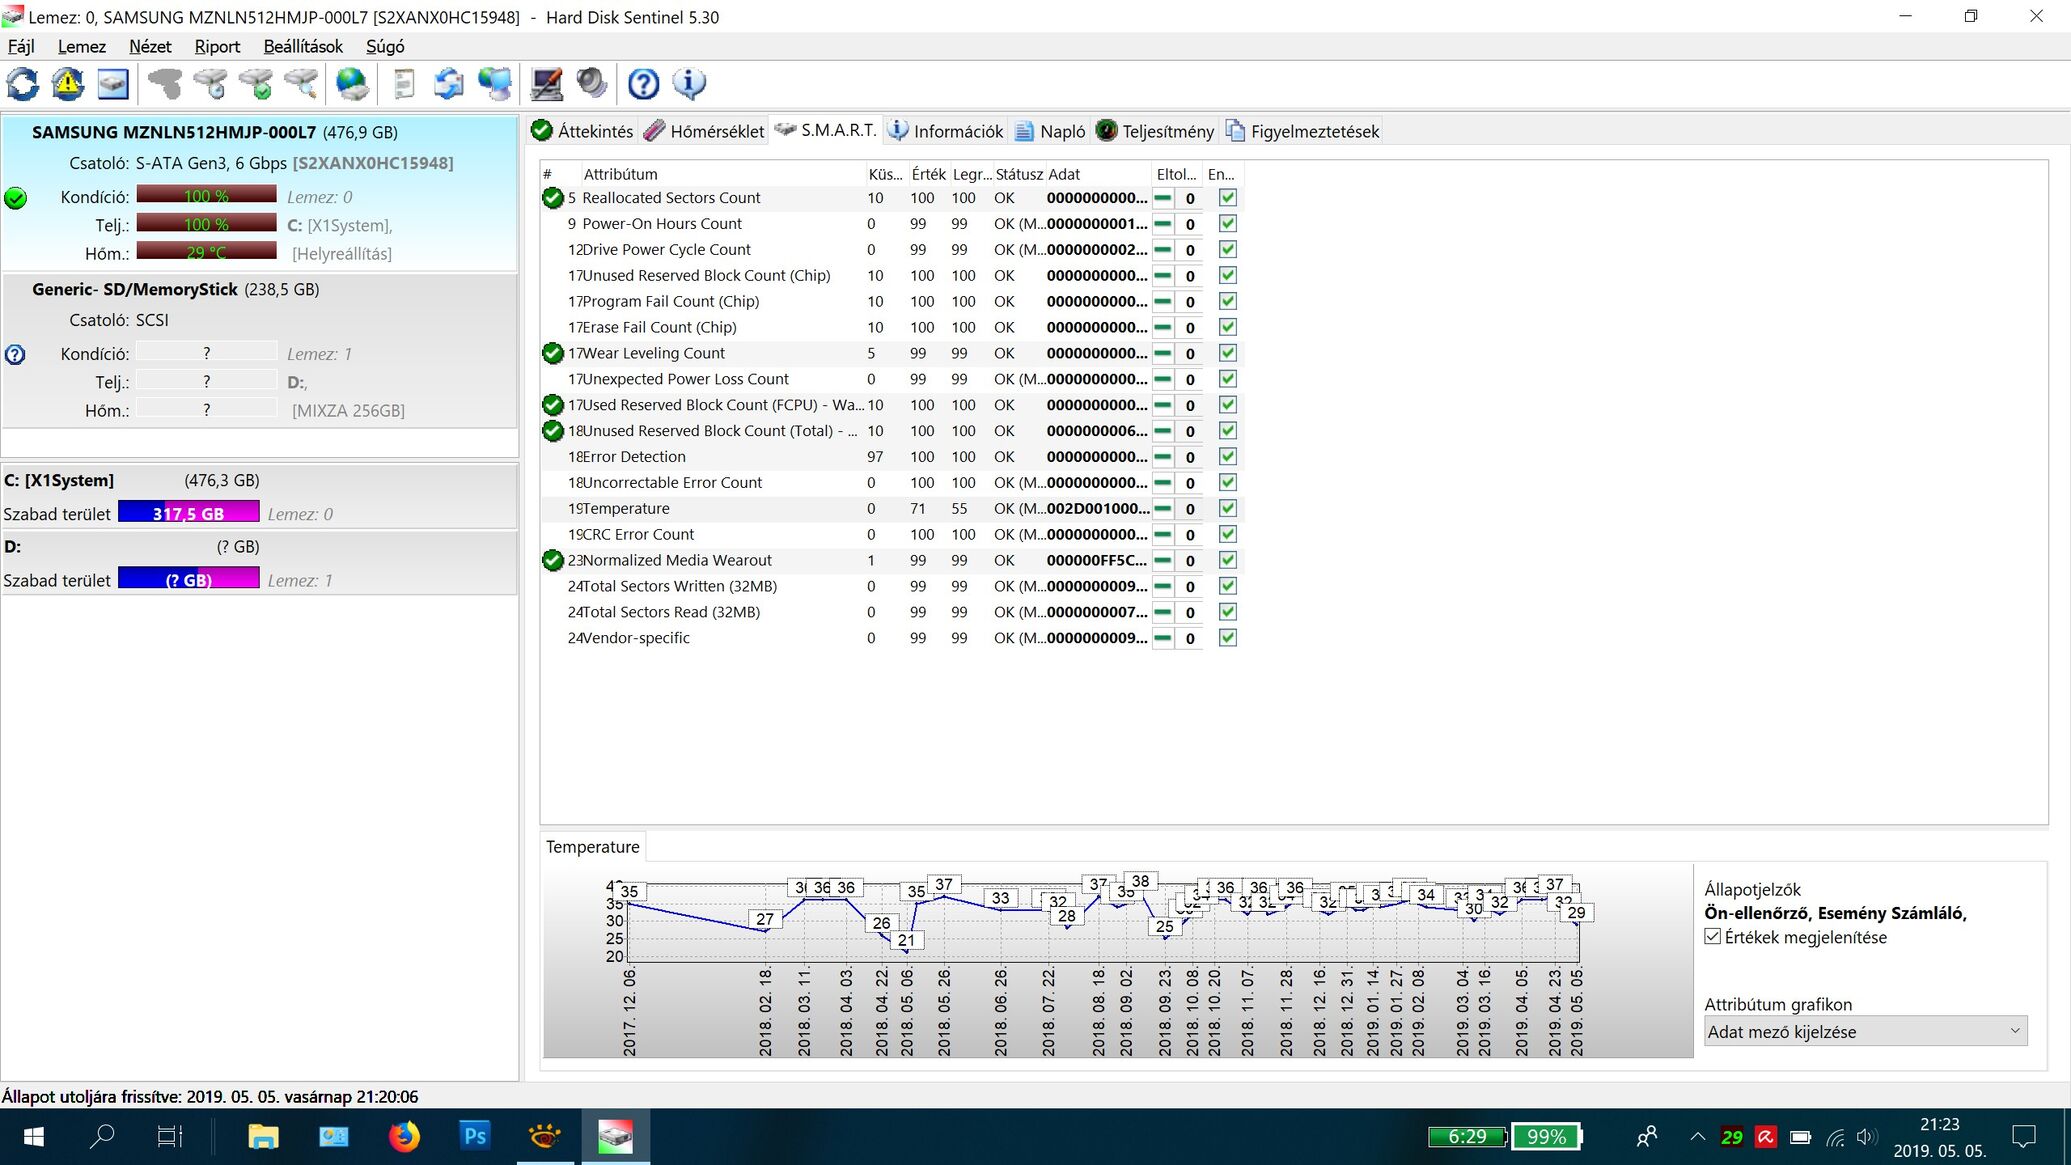Open Firefox from the taskbar

pos(404,1137)
